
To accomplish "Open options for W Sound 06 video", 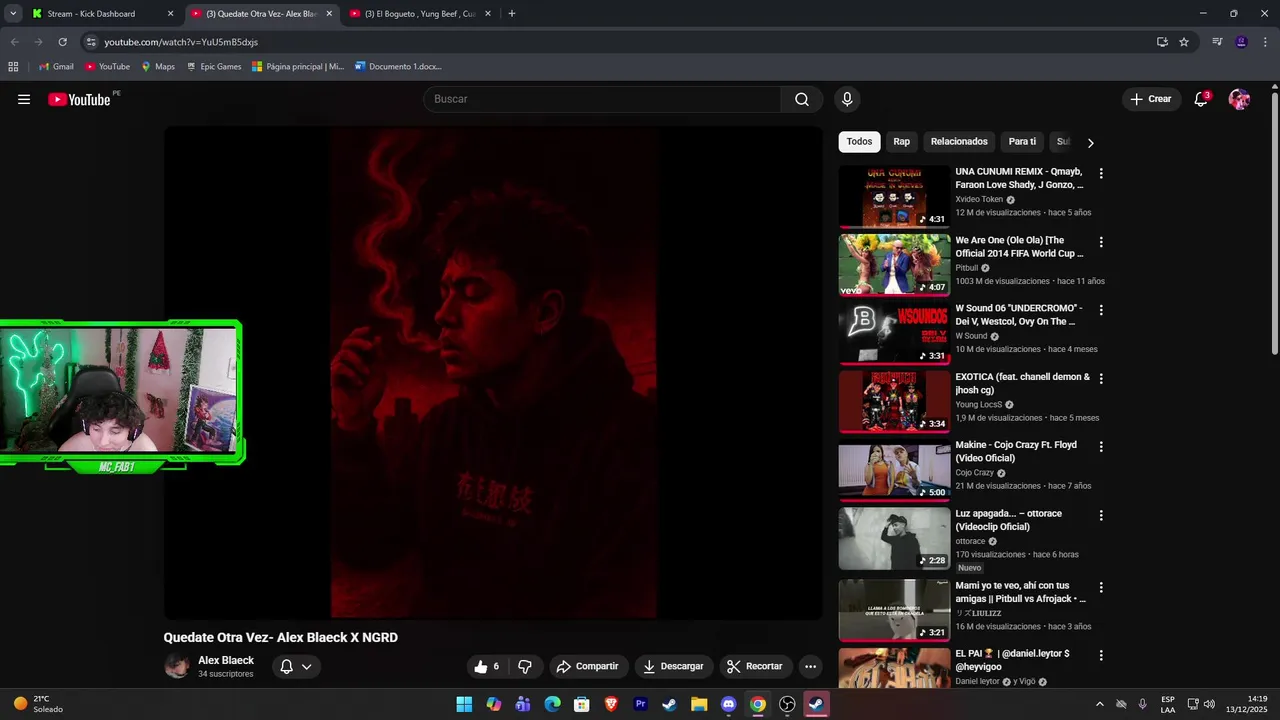I will pyautogui.click(x=1101, y=310).
